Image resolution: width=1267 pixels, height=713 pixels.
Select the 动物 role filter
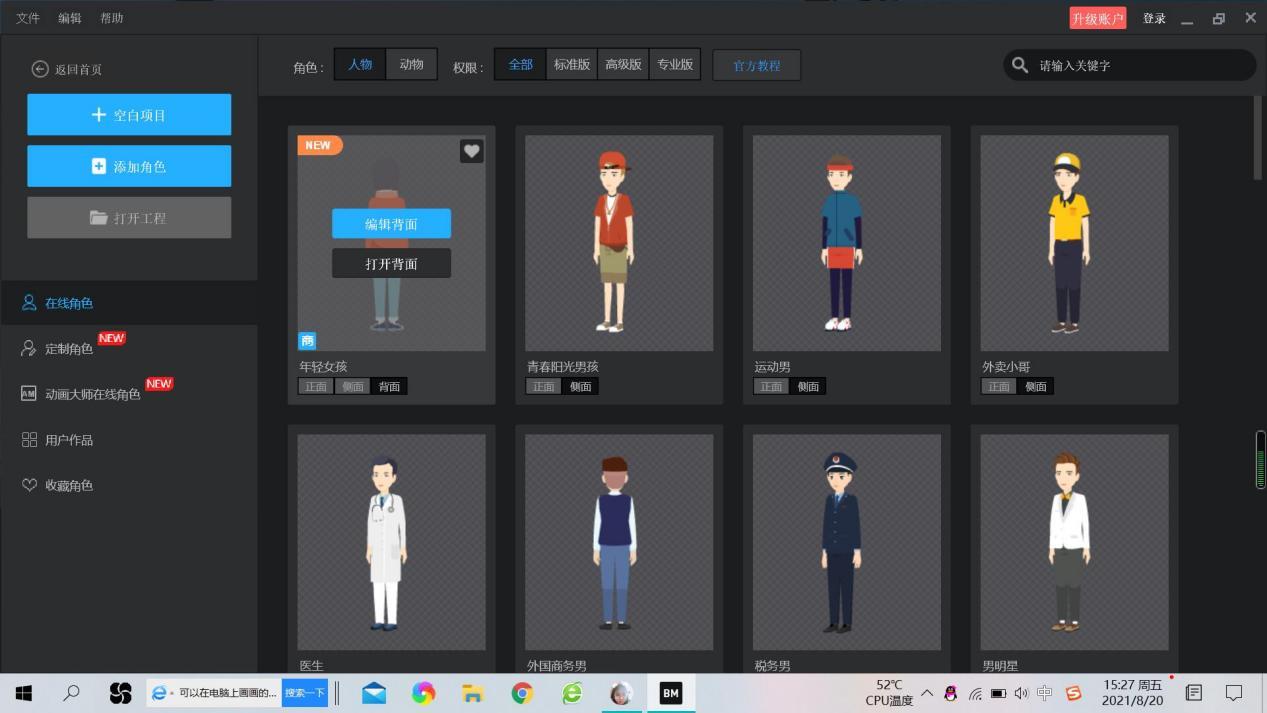(411, 64)
